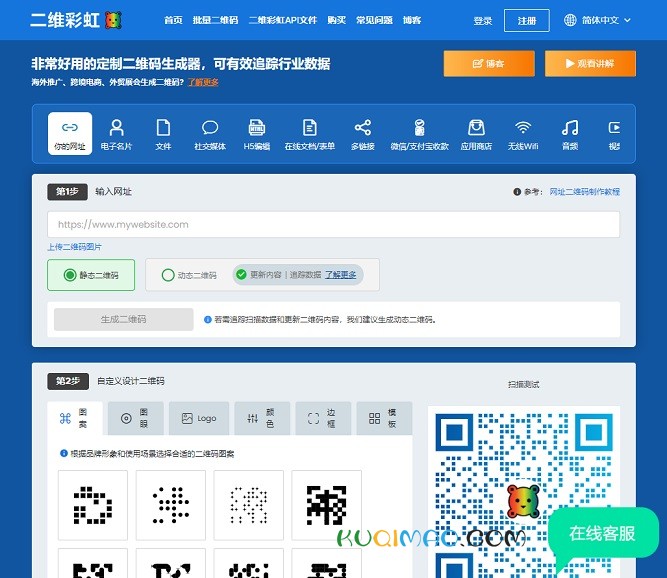
Task: Open 常见问题 menu item
Action: click(374, 20)
